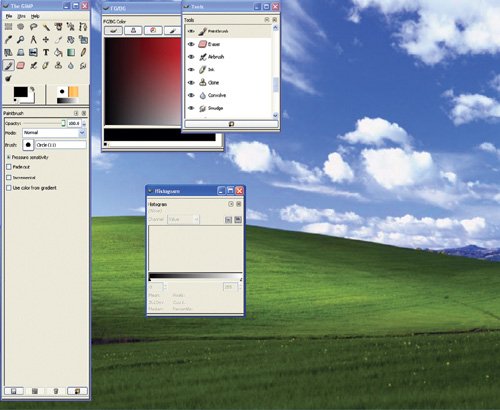This screenshot has height=410, width=500.
Task: Switch to GIMP color selector tab in FG/BG
Action: coord(114,31)
